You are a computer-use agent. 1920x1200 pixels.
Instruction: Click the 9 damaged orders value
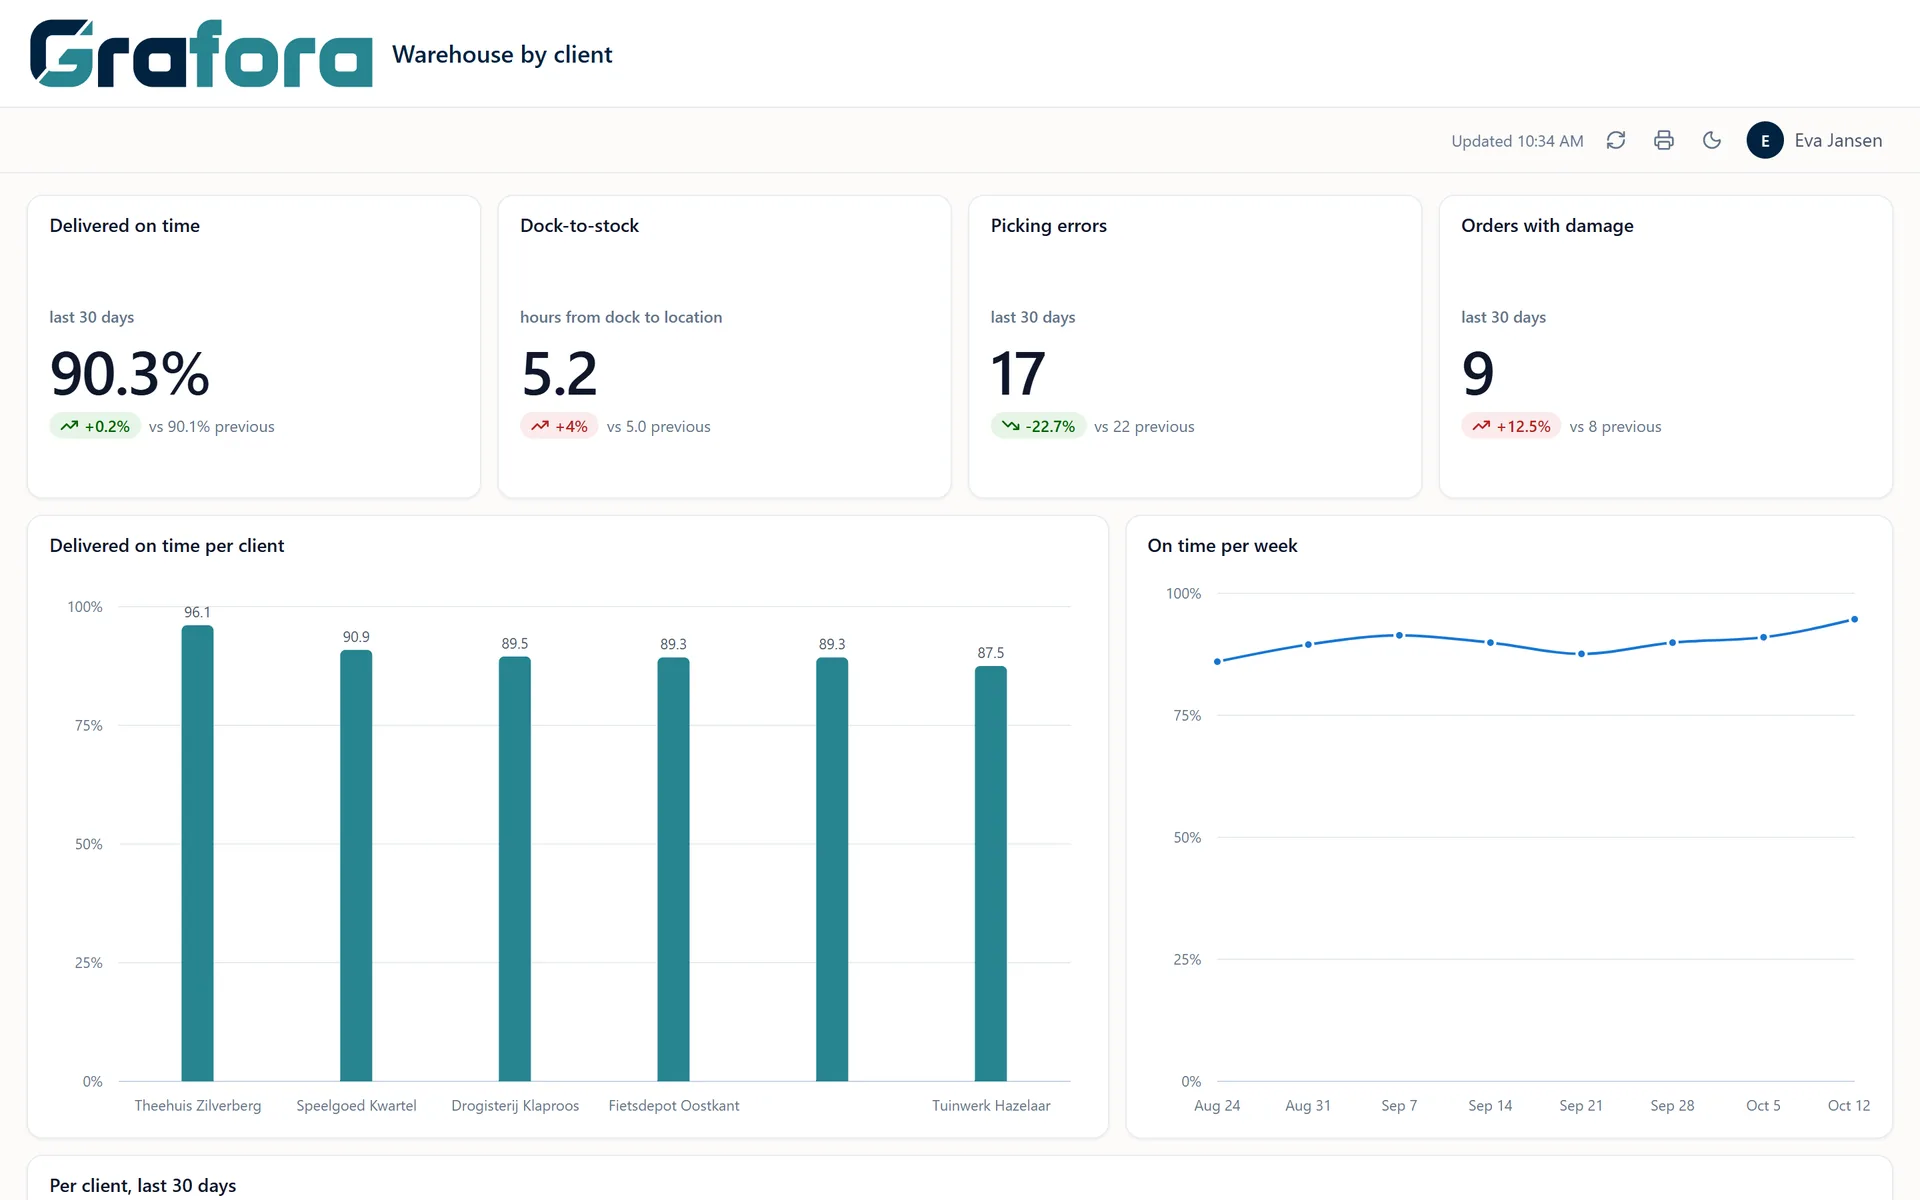click(1478, 373)
